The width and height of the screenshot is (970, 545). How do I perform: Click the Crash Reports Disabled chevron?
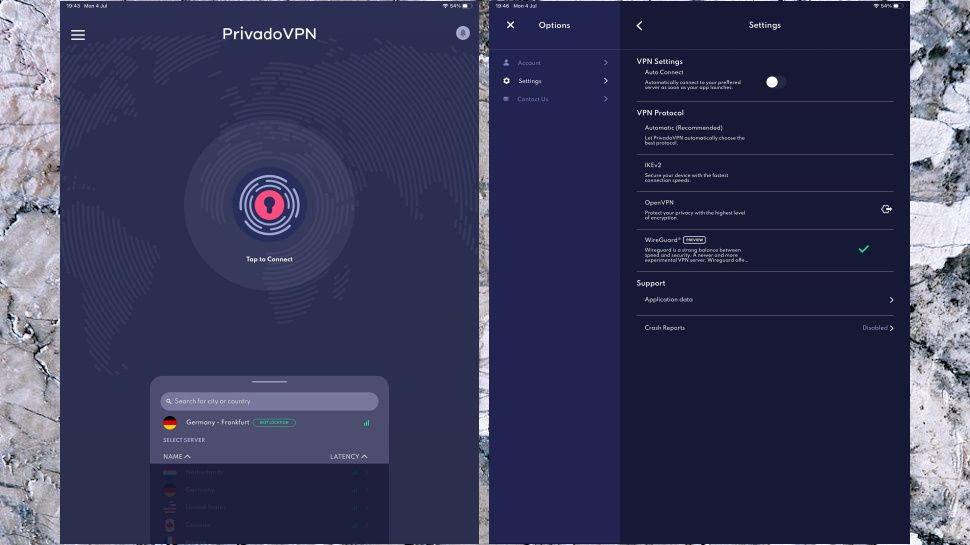891,328
